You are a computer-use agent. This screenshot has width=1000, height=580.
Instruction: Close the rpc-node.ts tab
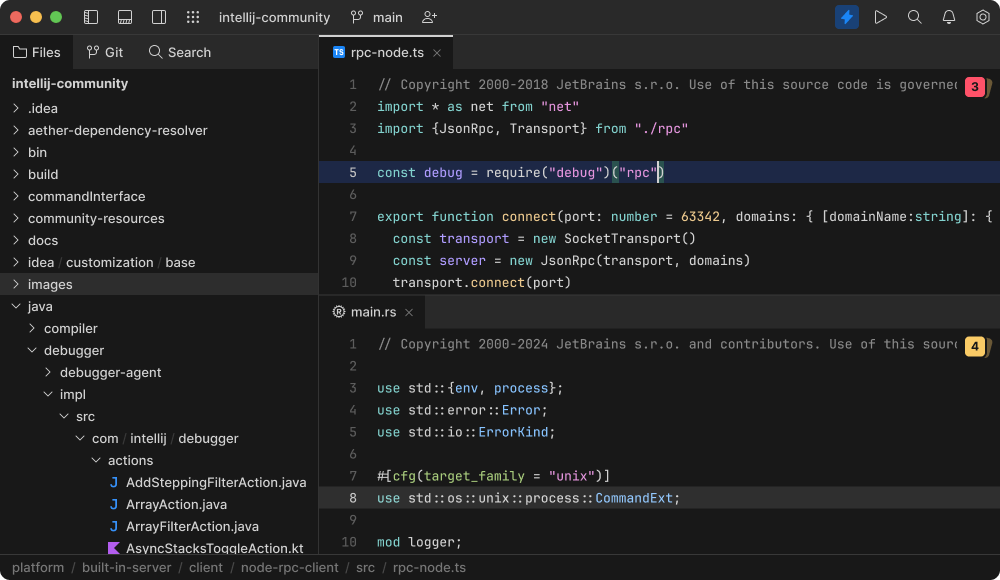[x=437, y=52]
